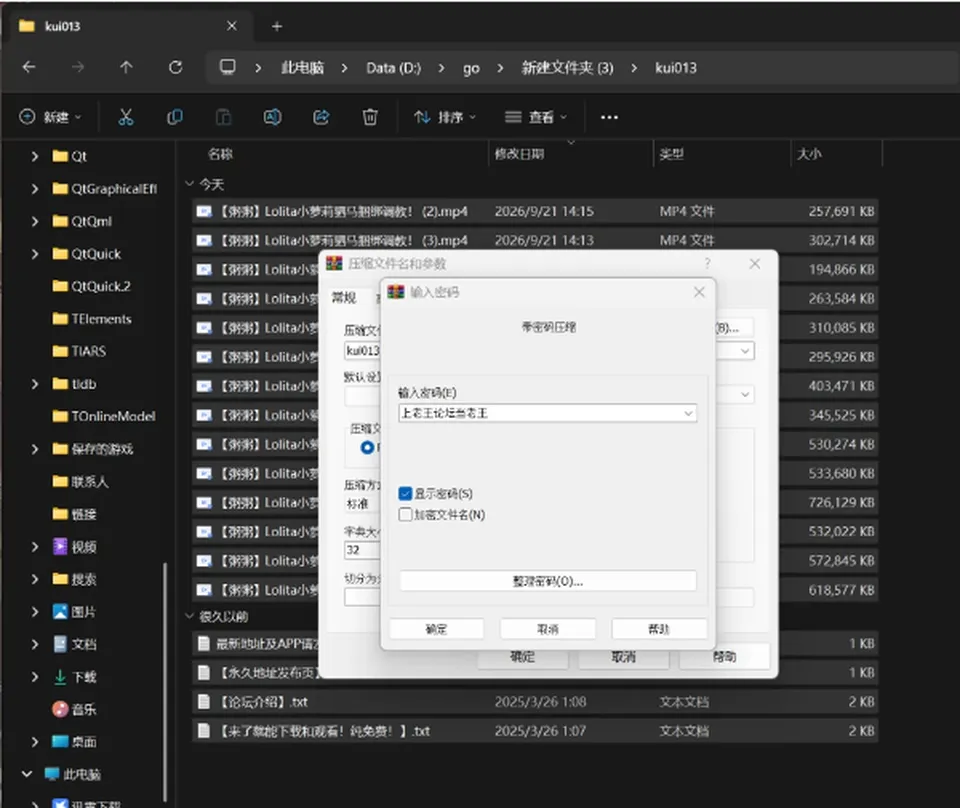Sort by the 类型 column header
The width and height of the screenshot is (960, 808).
click(x=671, y=154)
